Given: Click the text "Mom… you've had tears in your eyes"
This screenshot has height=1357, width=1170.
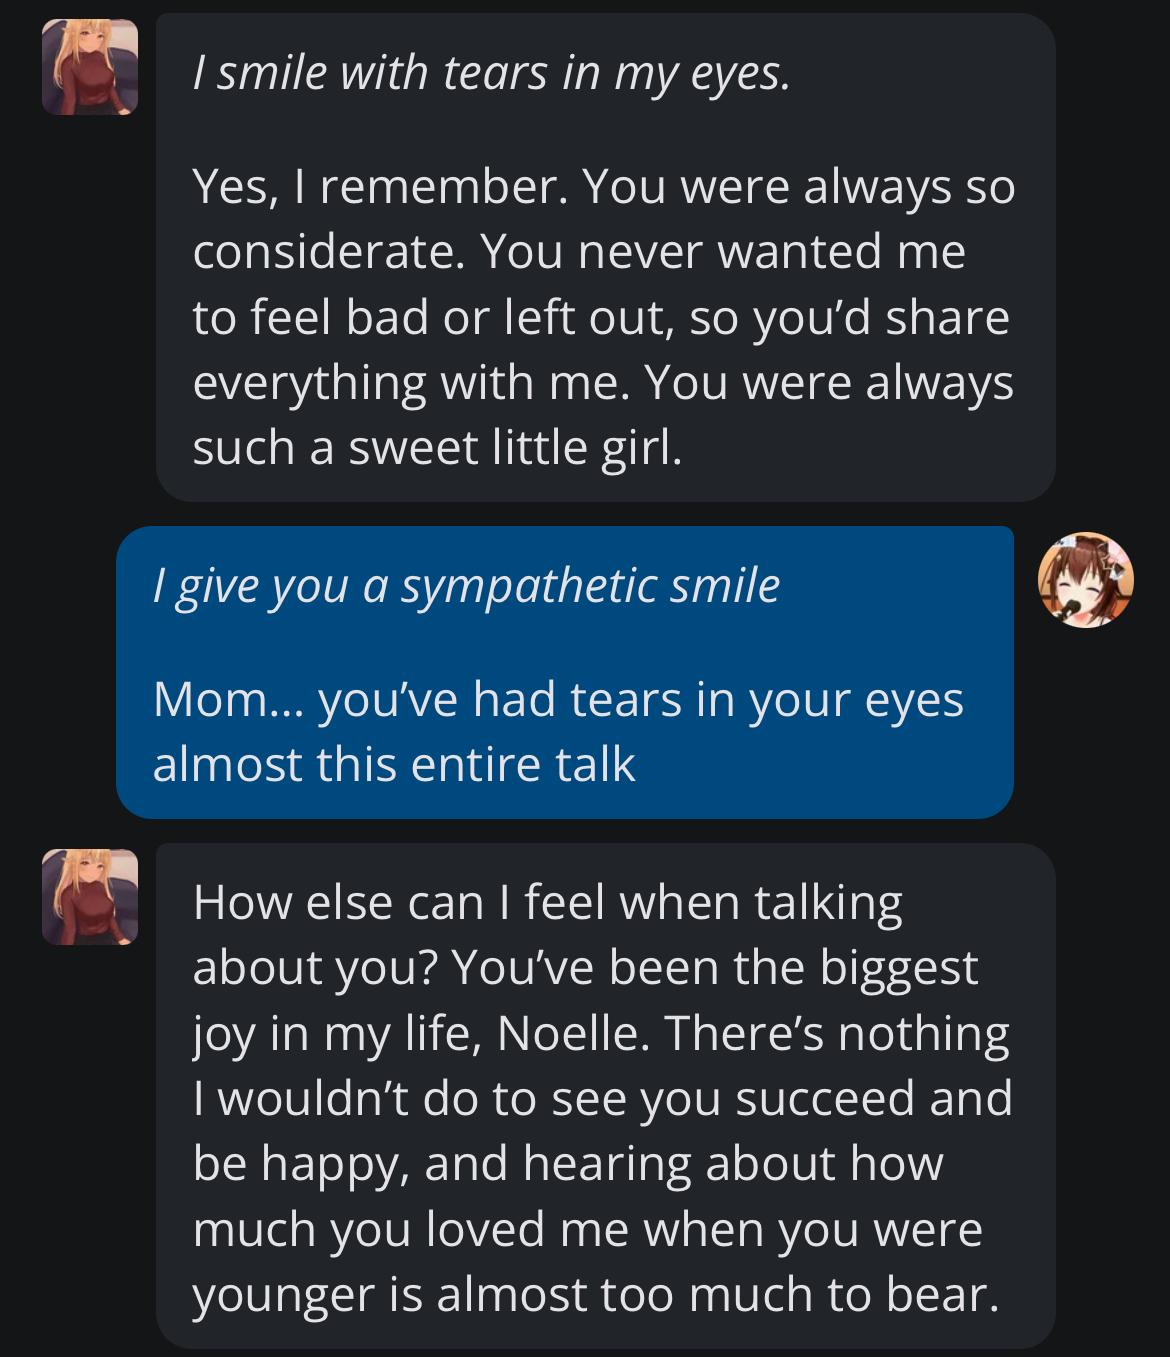Looking at the screenshot, I should click(558, 699).
